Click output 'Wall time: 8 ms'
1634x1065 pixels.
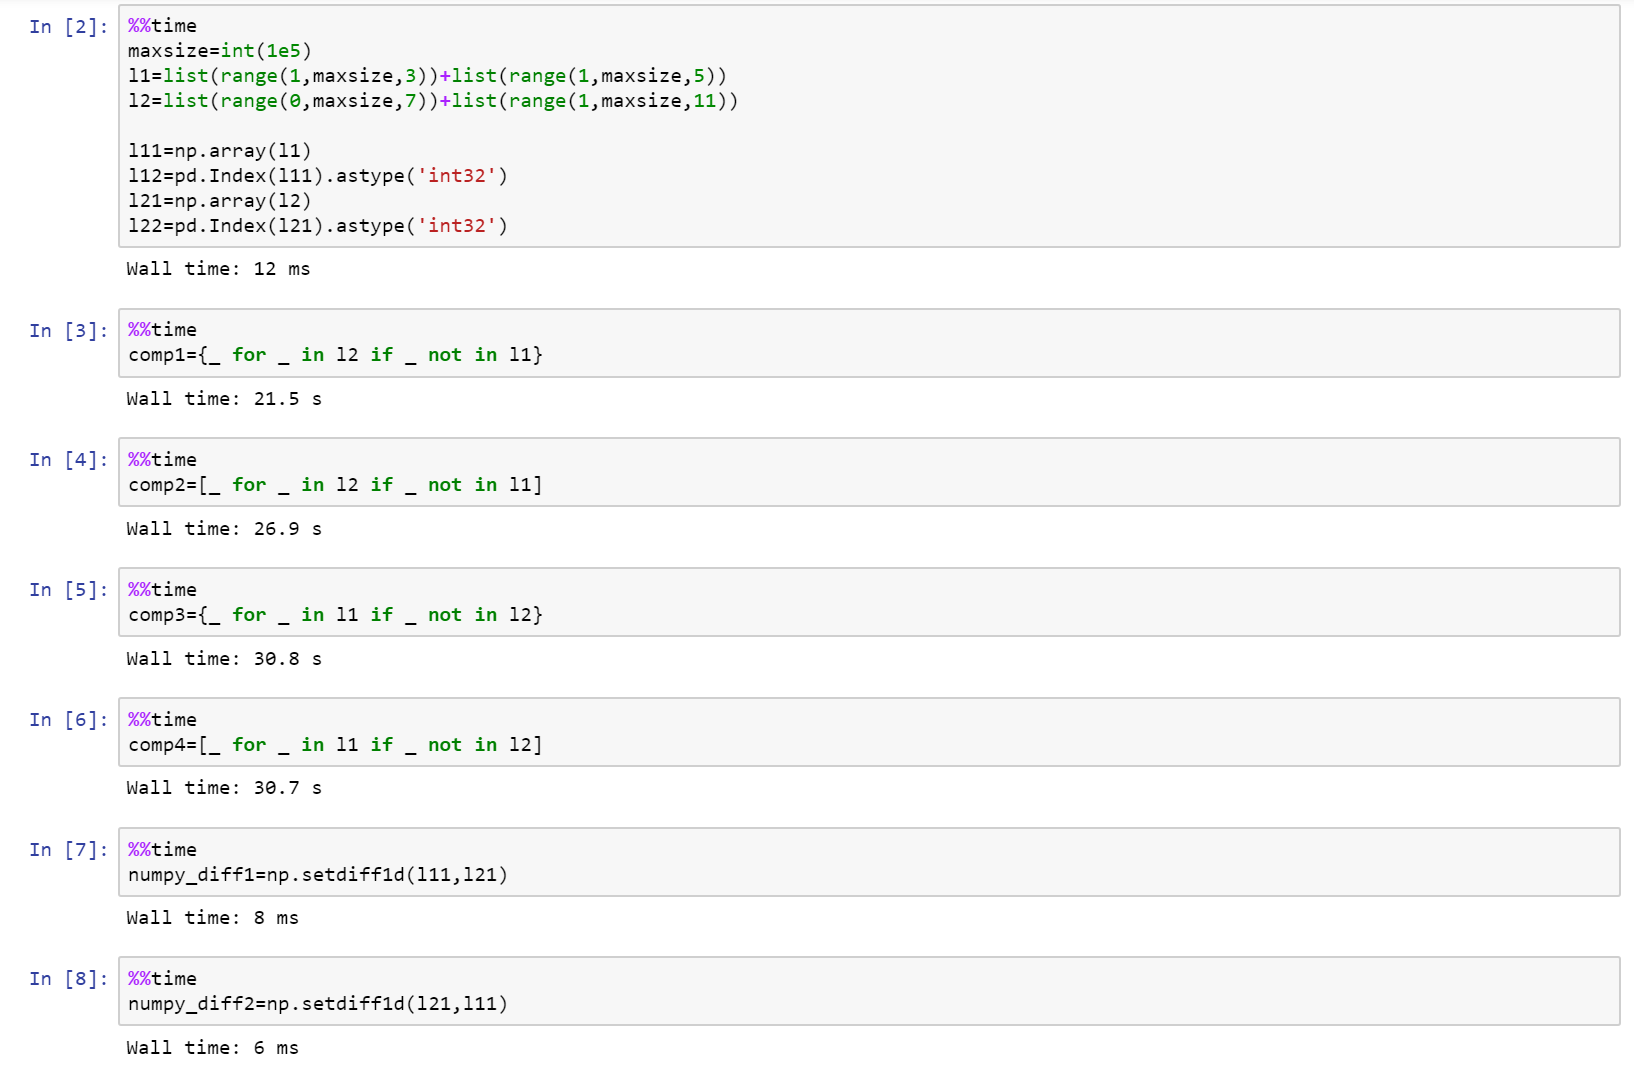click(x=212, y=918)
